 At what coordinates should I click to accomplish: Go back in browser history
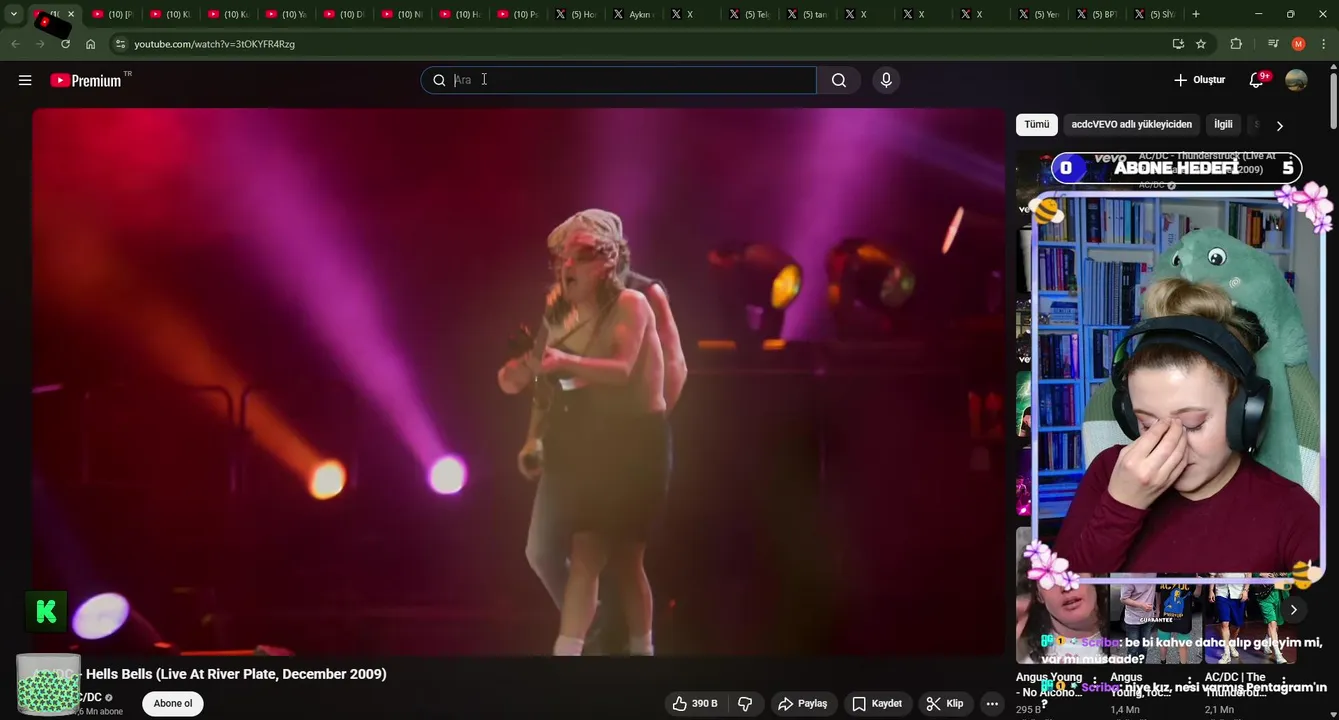pos(15,44)
